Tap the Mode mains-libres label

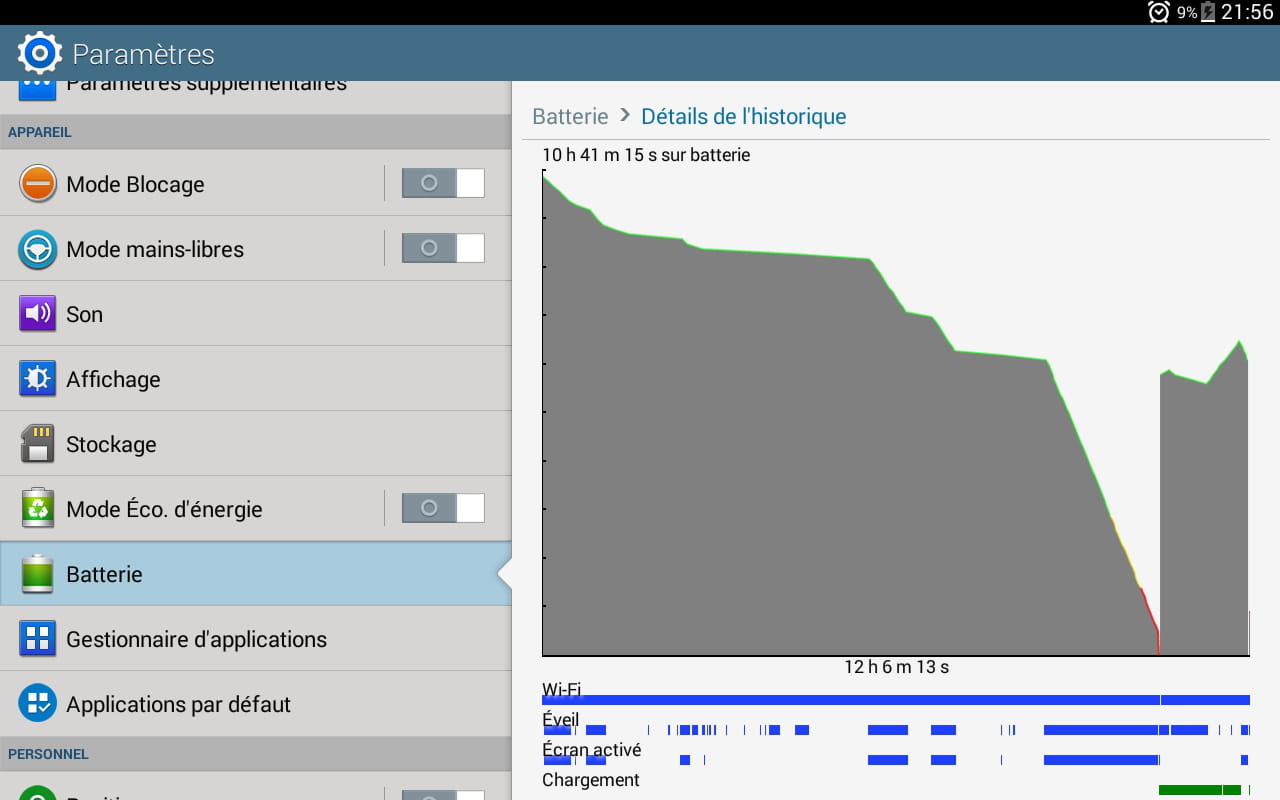tap(155, 249)
